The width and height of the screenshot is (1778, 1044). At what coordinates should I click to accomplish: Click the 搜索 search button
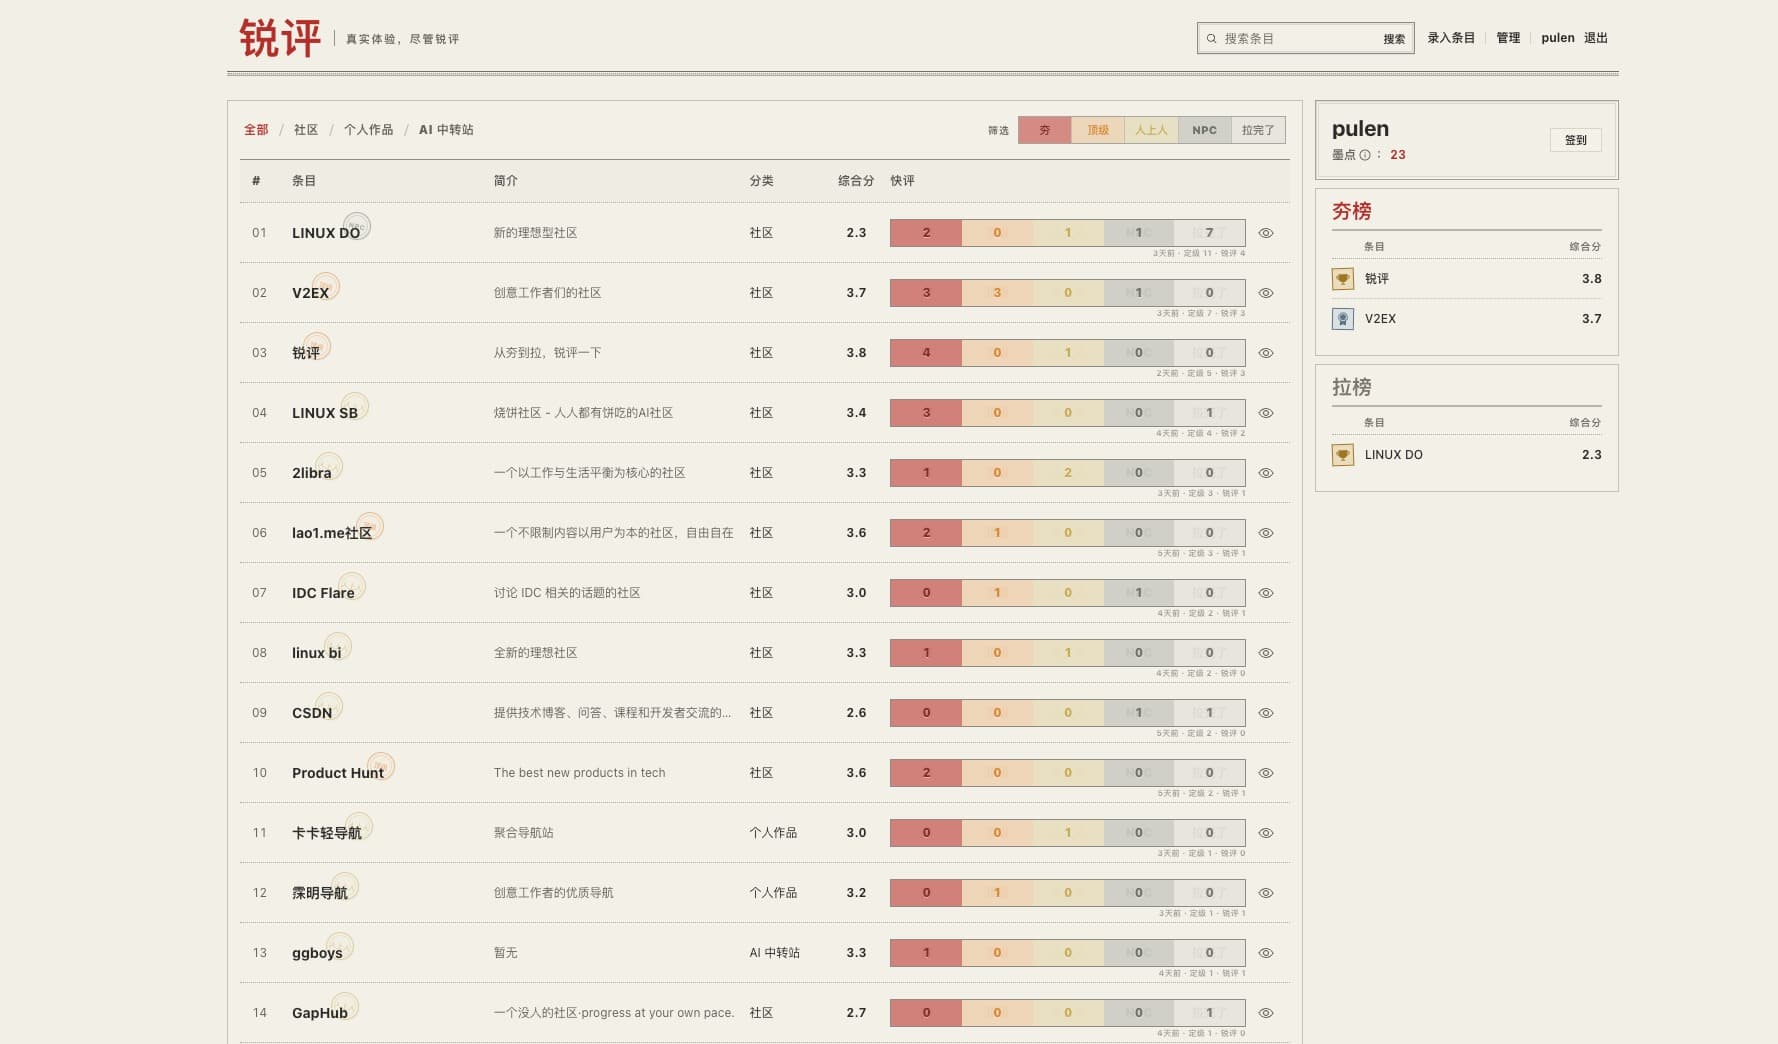pos(1394,39)
